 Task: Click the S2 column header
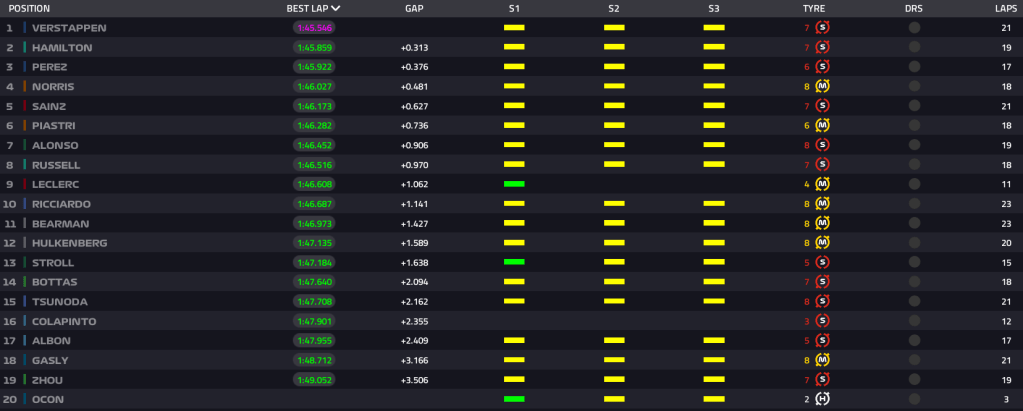(x=614, y=9)
